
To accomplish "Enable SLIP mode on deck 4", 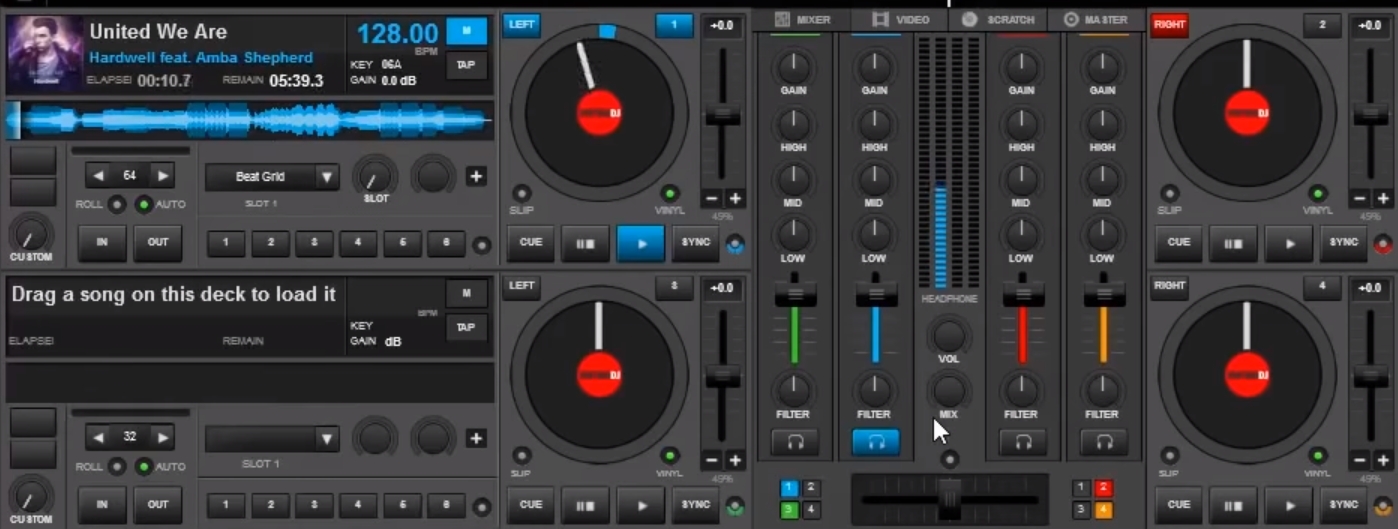I will coord(1168,455).
